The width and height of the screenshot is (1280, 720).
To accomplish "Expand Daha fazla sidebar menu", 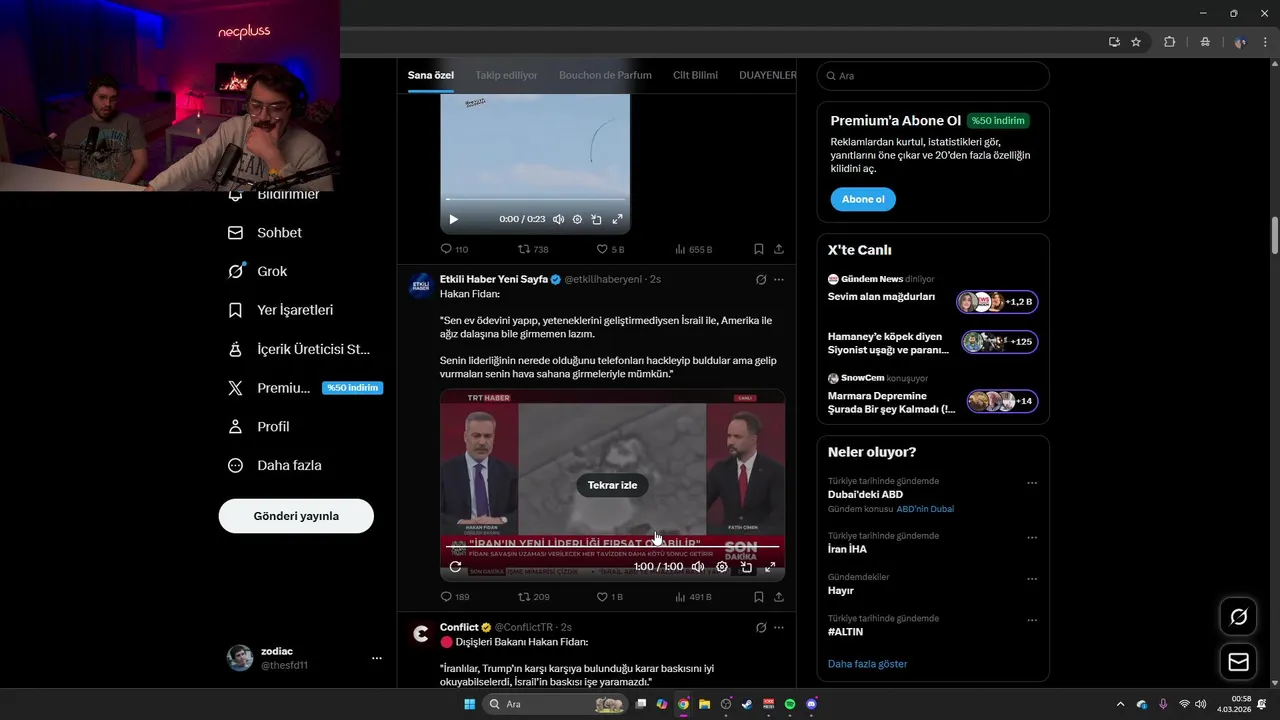I will [275, 465].
